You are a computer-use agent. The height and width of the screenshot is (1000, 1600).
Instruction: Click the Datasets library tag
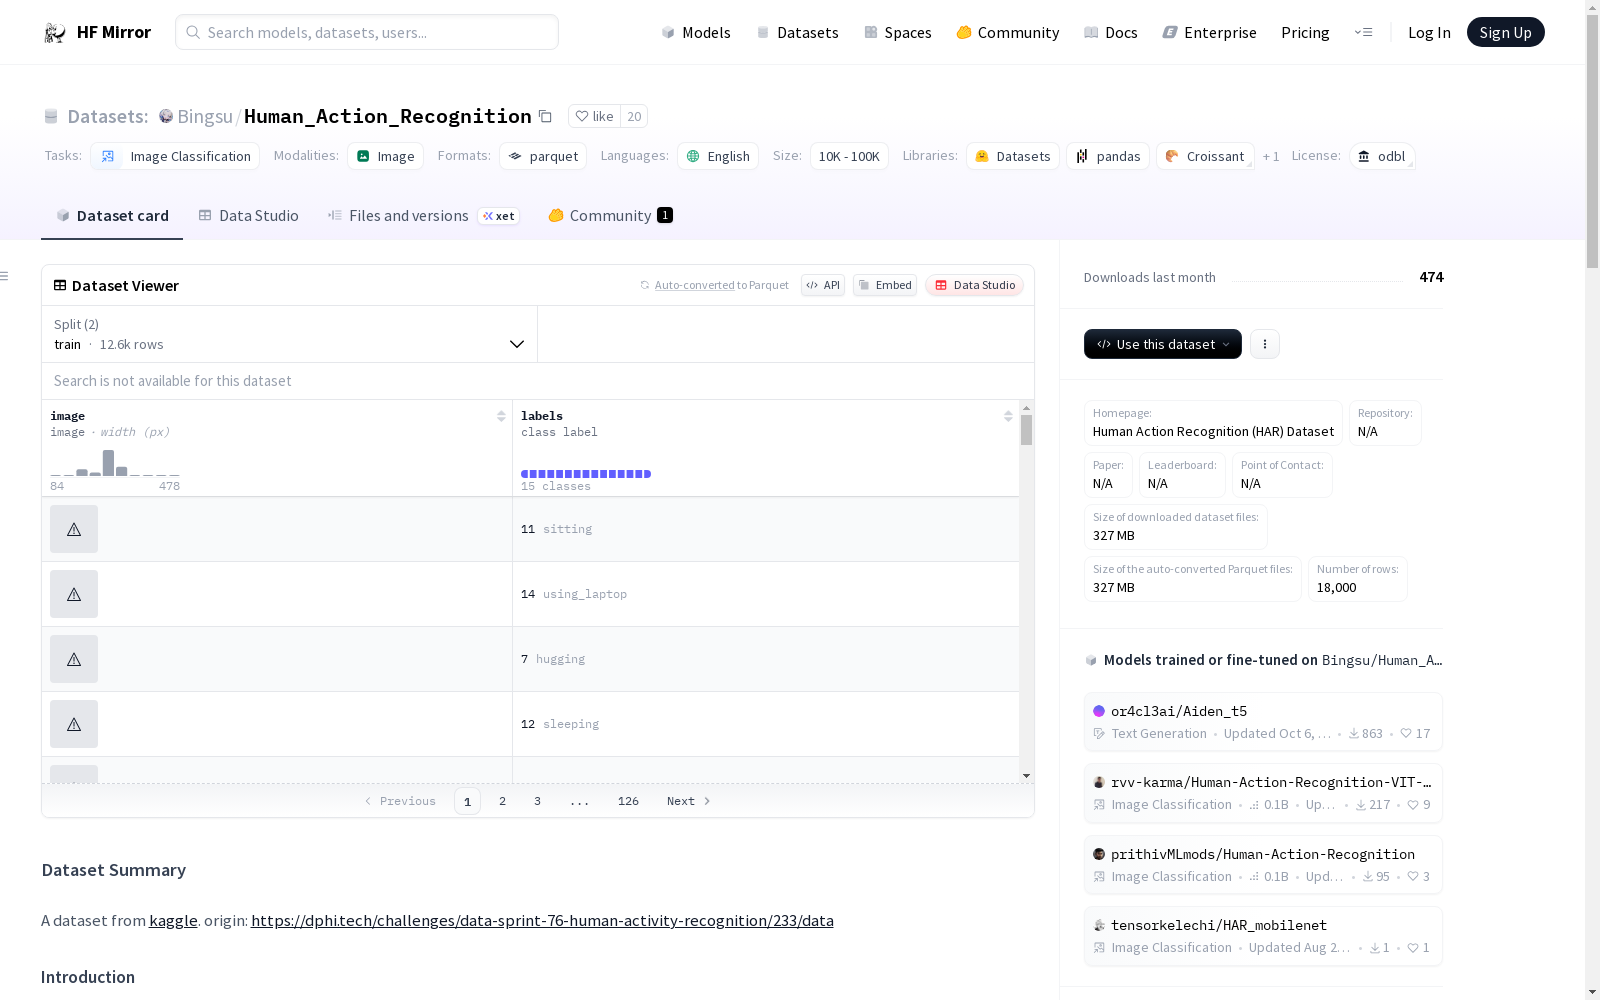1013,156
